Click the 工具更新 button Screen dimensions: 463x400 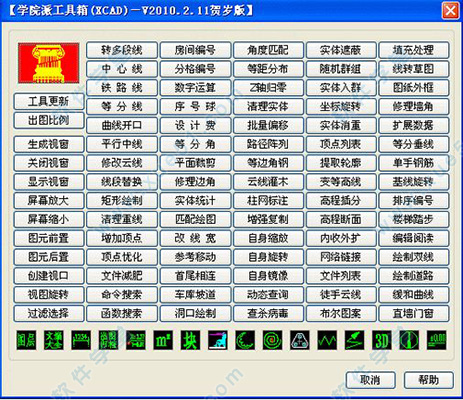[x=49, y=101]
